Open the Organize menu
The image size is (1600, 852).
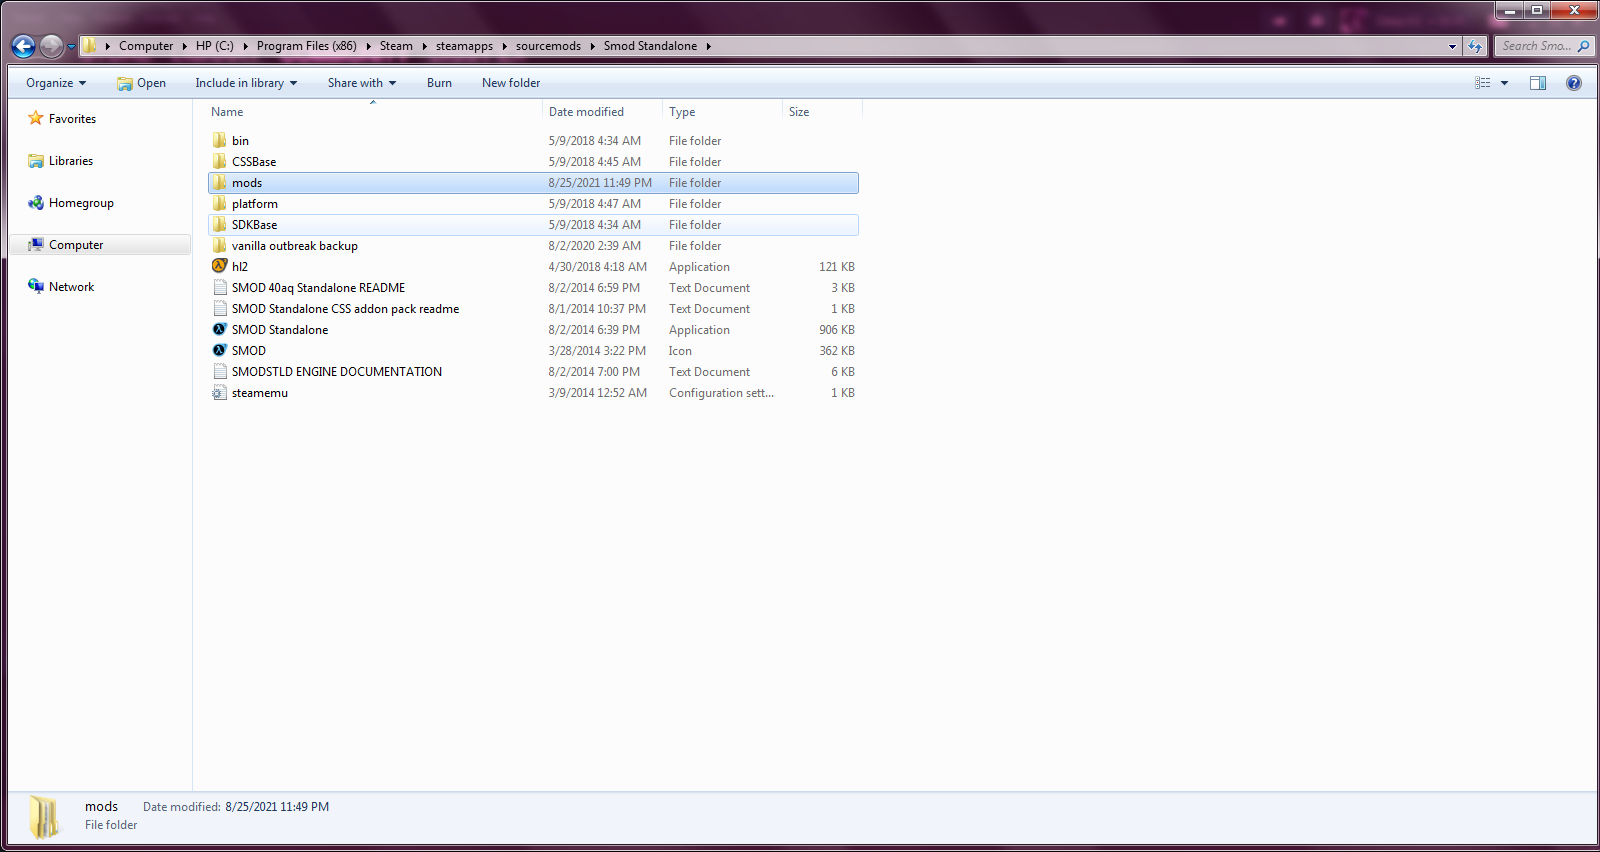[56, 83]
